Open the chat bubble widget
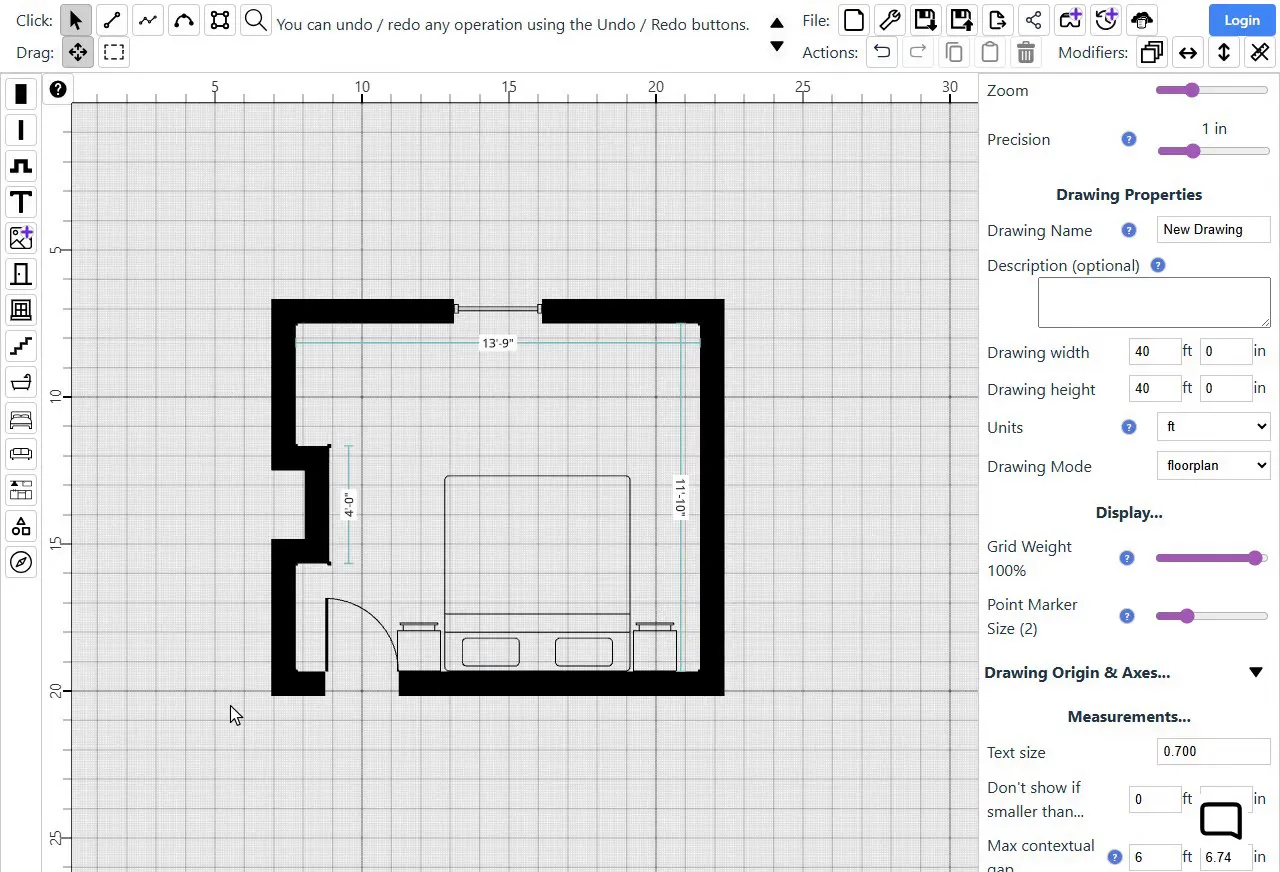 1221,821
